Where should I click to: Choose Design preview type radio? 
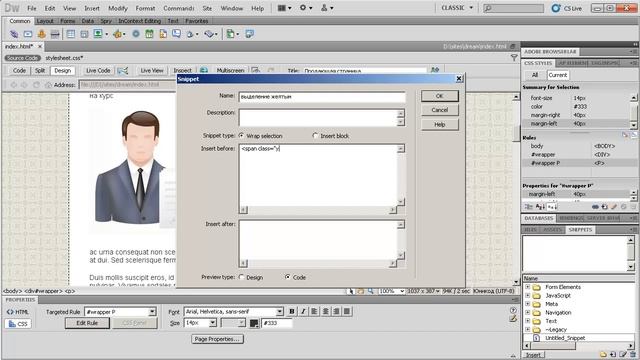(241, 277)
